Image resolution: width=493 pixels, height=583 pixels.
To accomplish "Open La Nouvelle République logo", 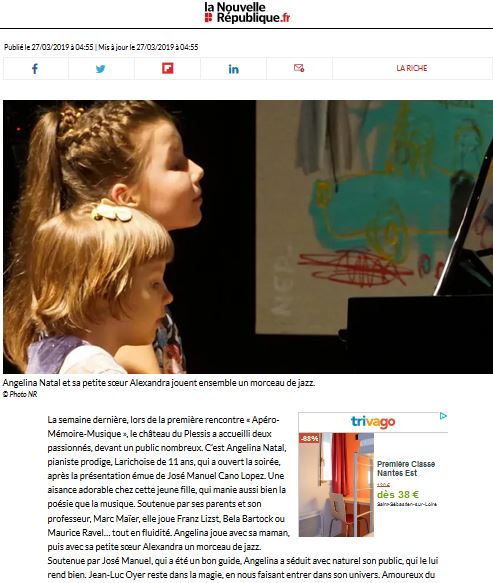I will [x=247, y=13].
